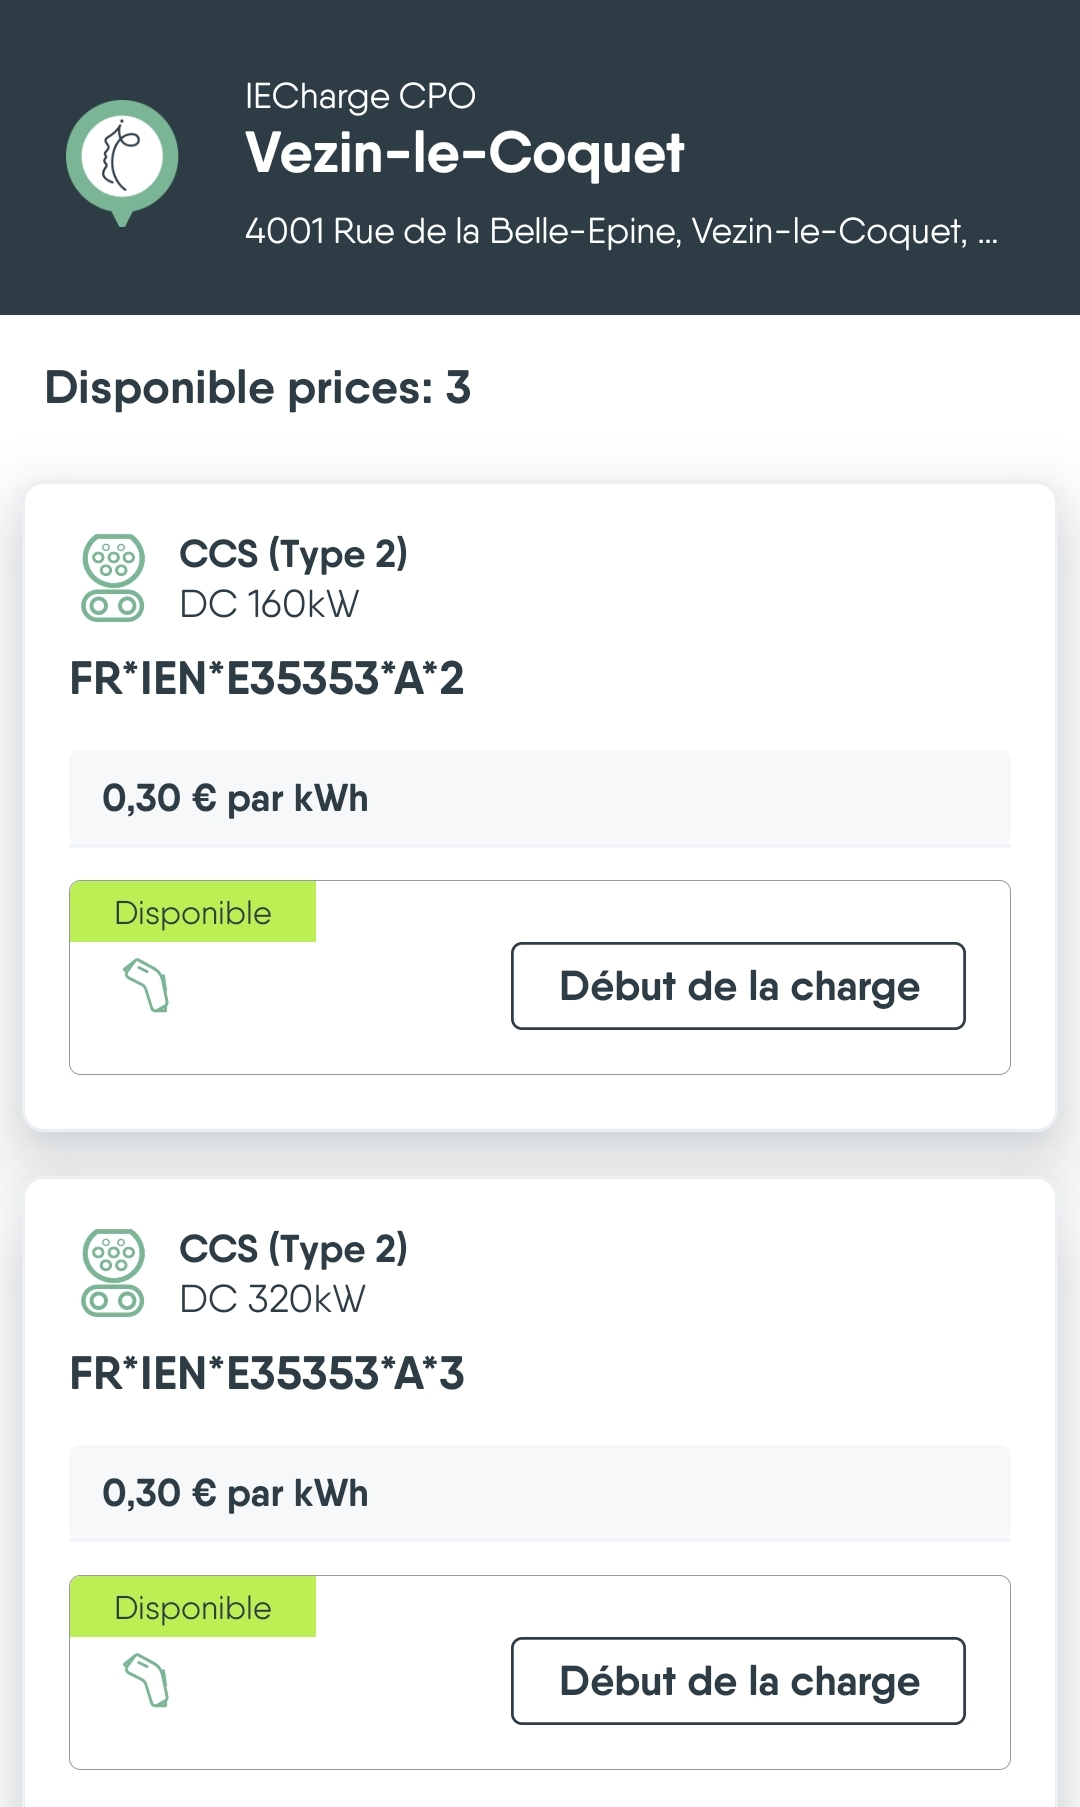Select the first Disponible status label
Screen dimensions: 1080x1807
pyautogui.click(x=193, y=912)
